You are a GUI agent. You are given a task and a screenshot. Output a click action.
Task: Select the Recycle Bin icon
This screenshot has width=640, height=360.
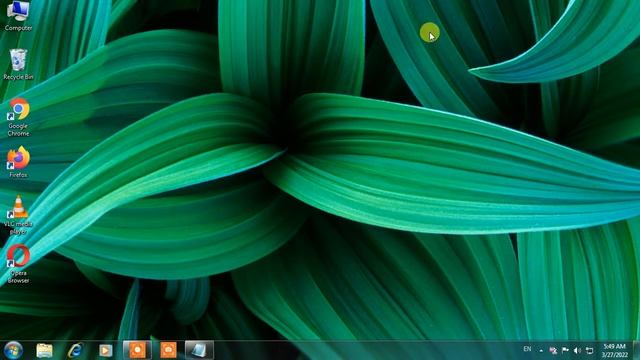tap(18, 64)
